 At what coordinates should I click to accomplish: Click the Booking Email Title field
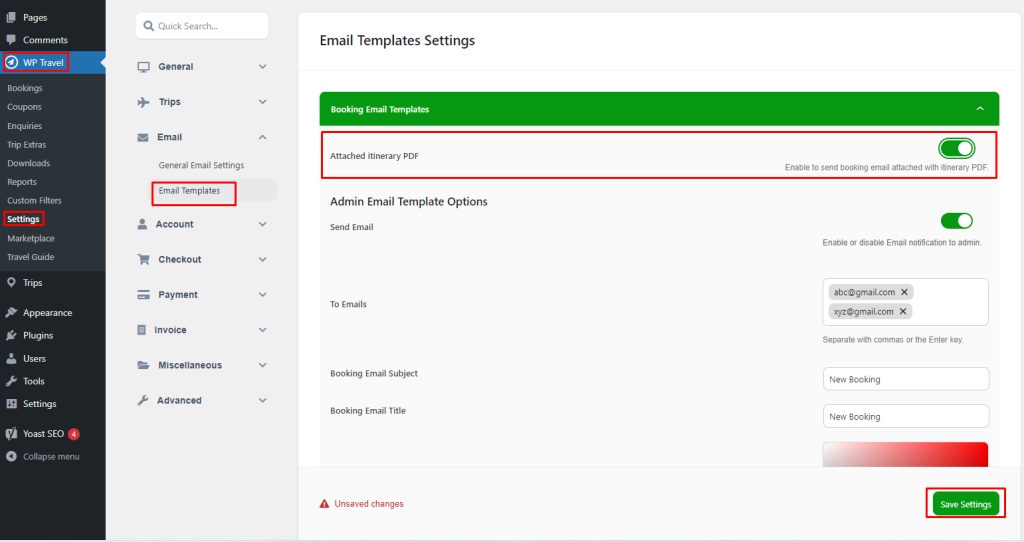(x=906, y=417)
